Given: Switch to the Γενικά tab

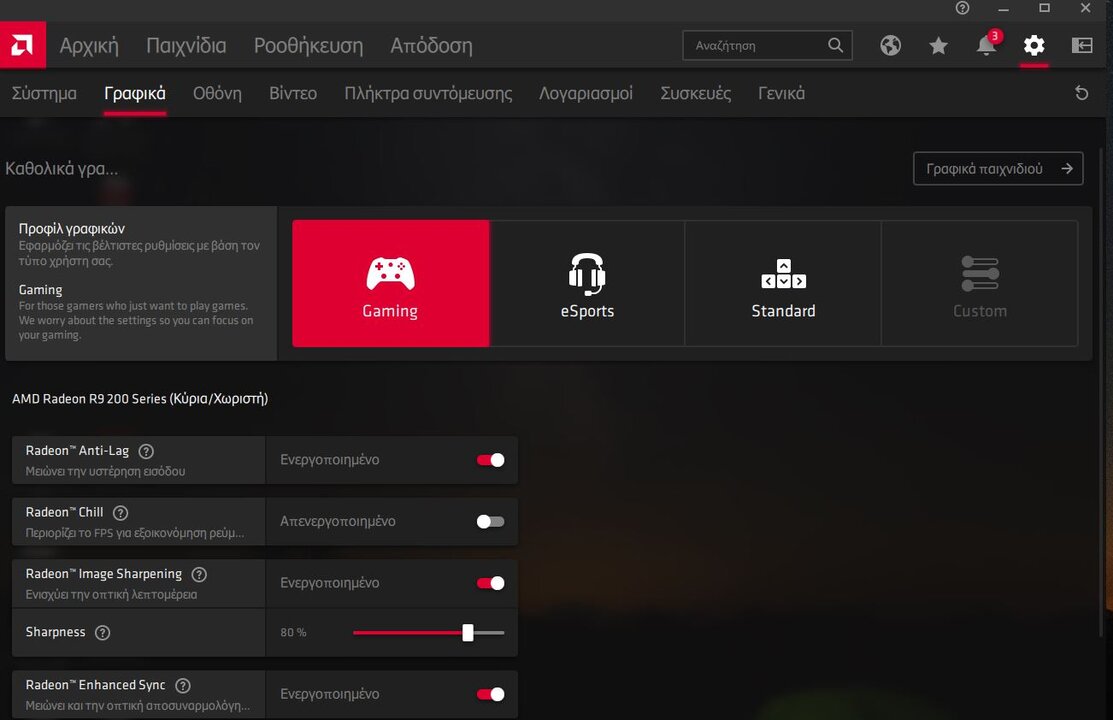Looking at the screenshot, I should (781, 93).
